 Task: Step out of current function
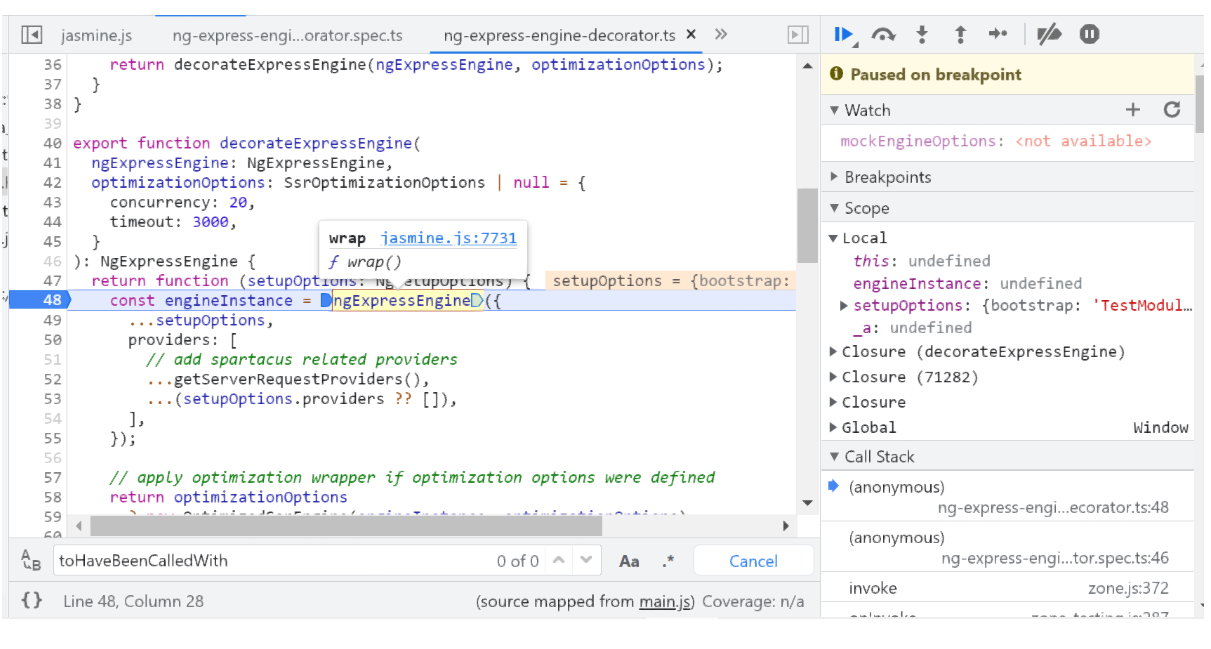[x=960, y=35]
